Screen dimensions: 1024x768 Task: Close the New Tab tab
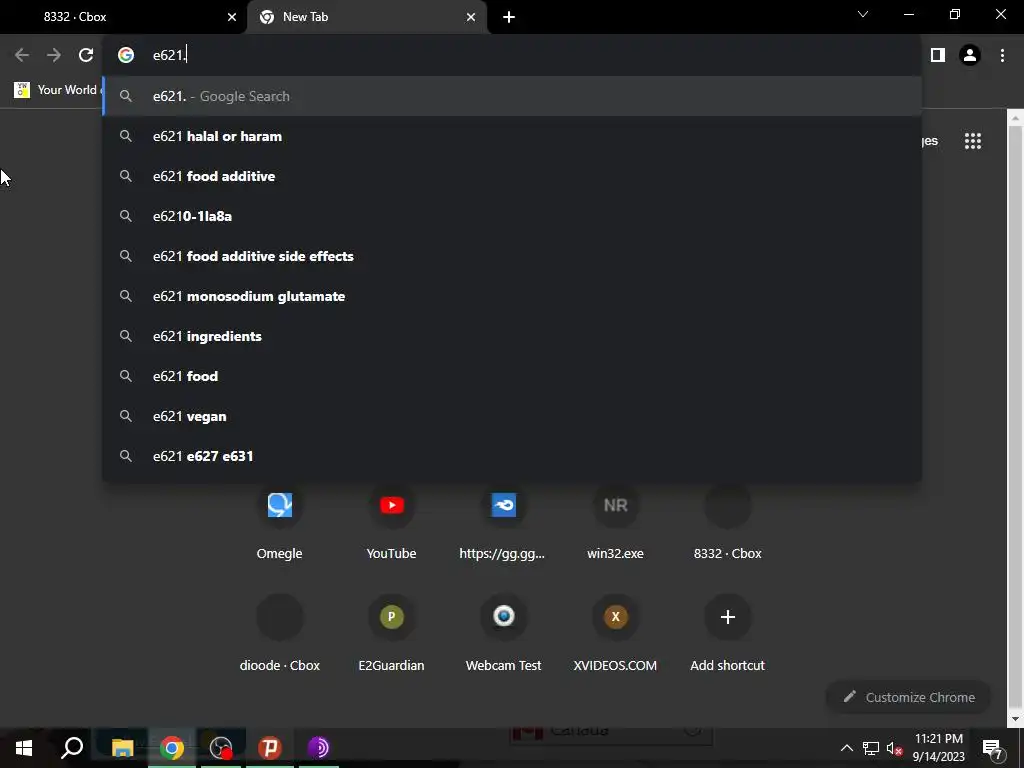tap(471, 17)
